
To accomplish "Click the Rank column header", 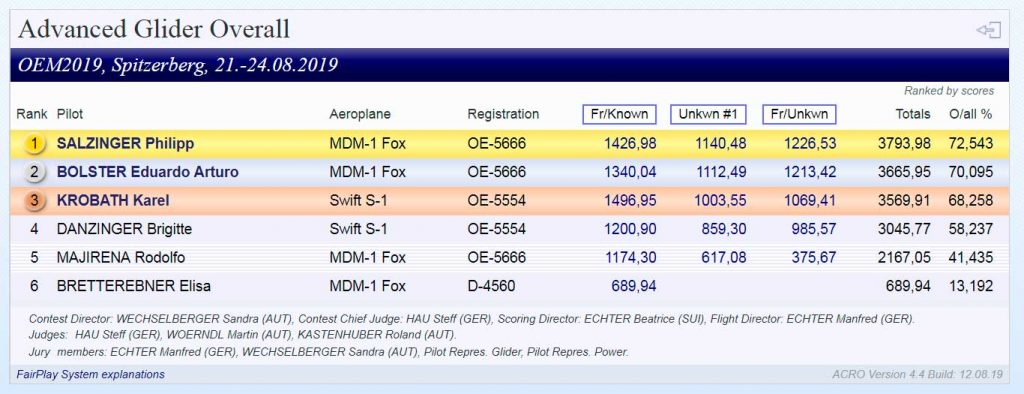I will pyautogui.click(x=32, y=114).
